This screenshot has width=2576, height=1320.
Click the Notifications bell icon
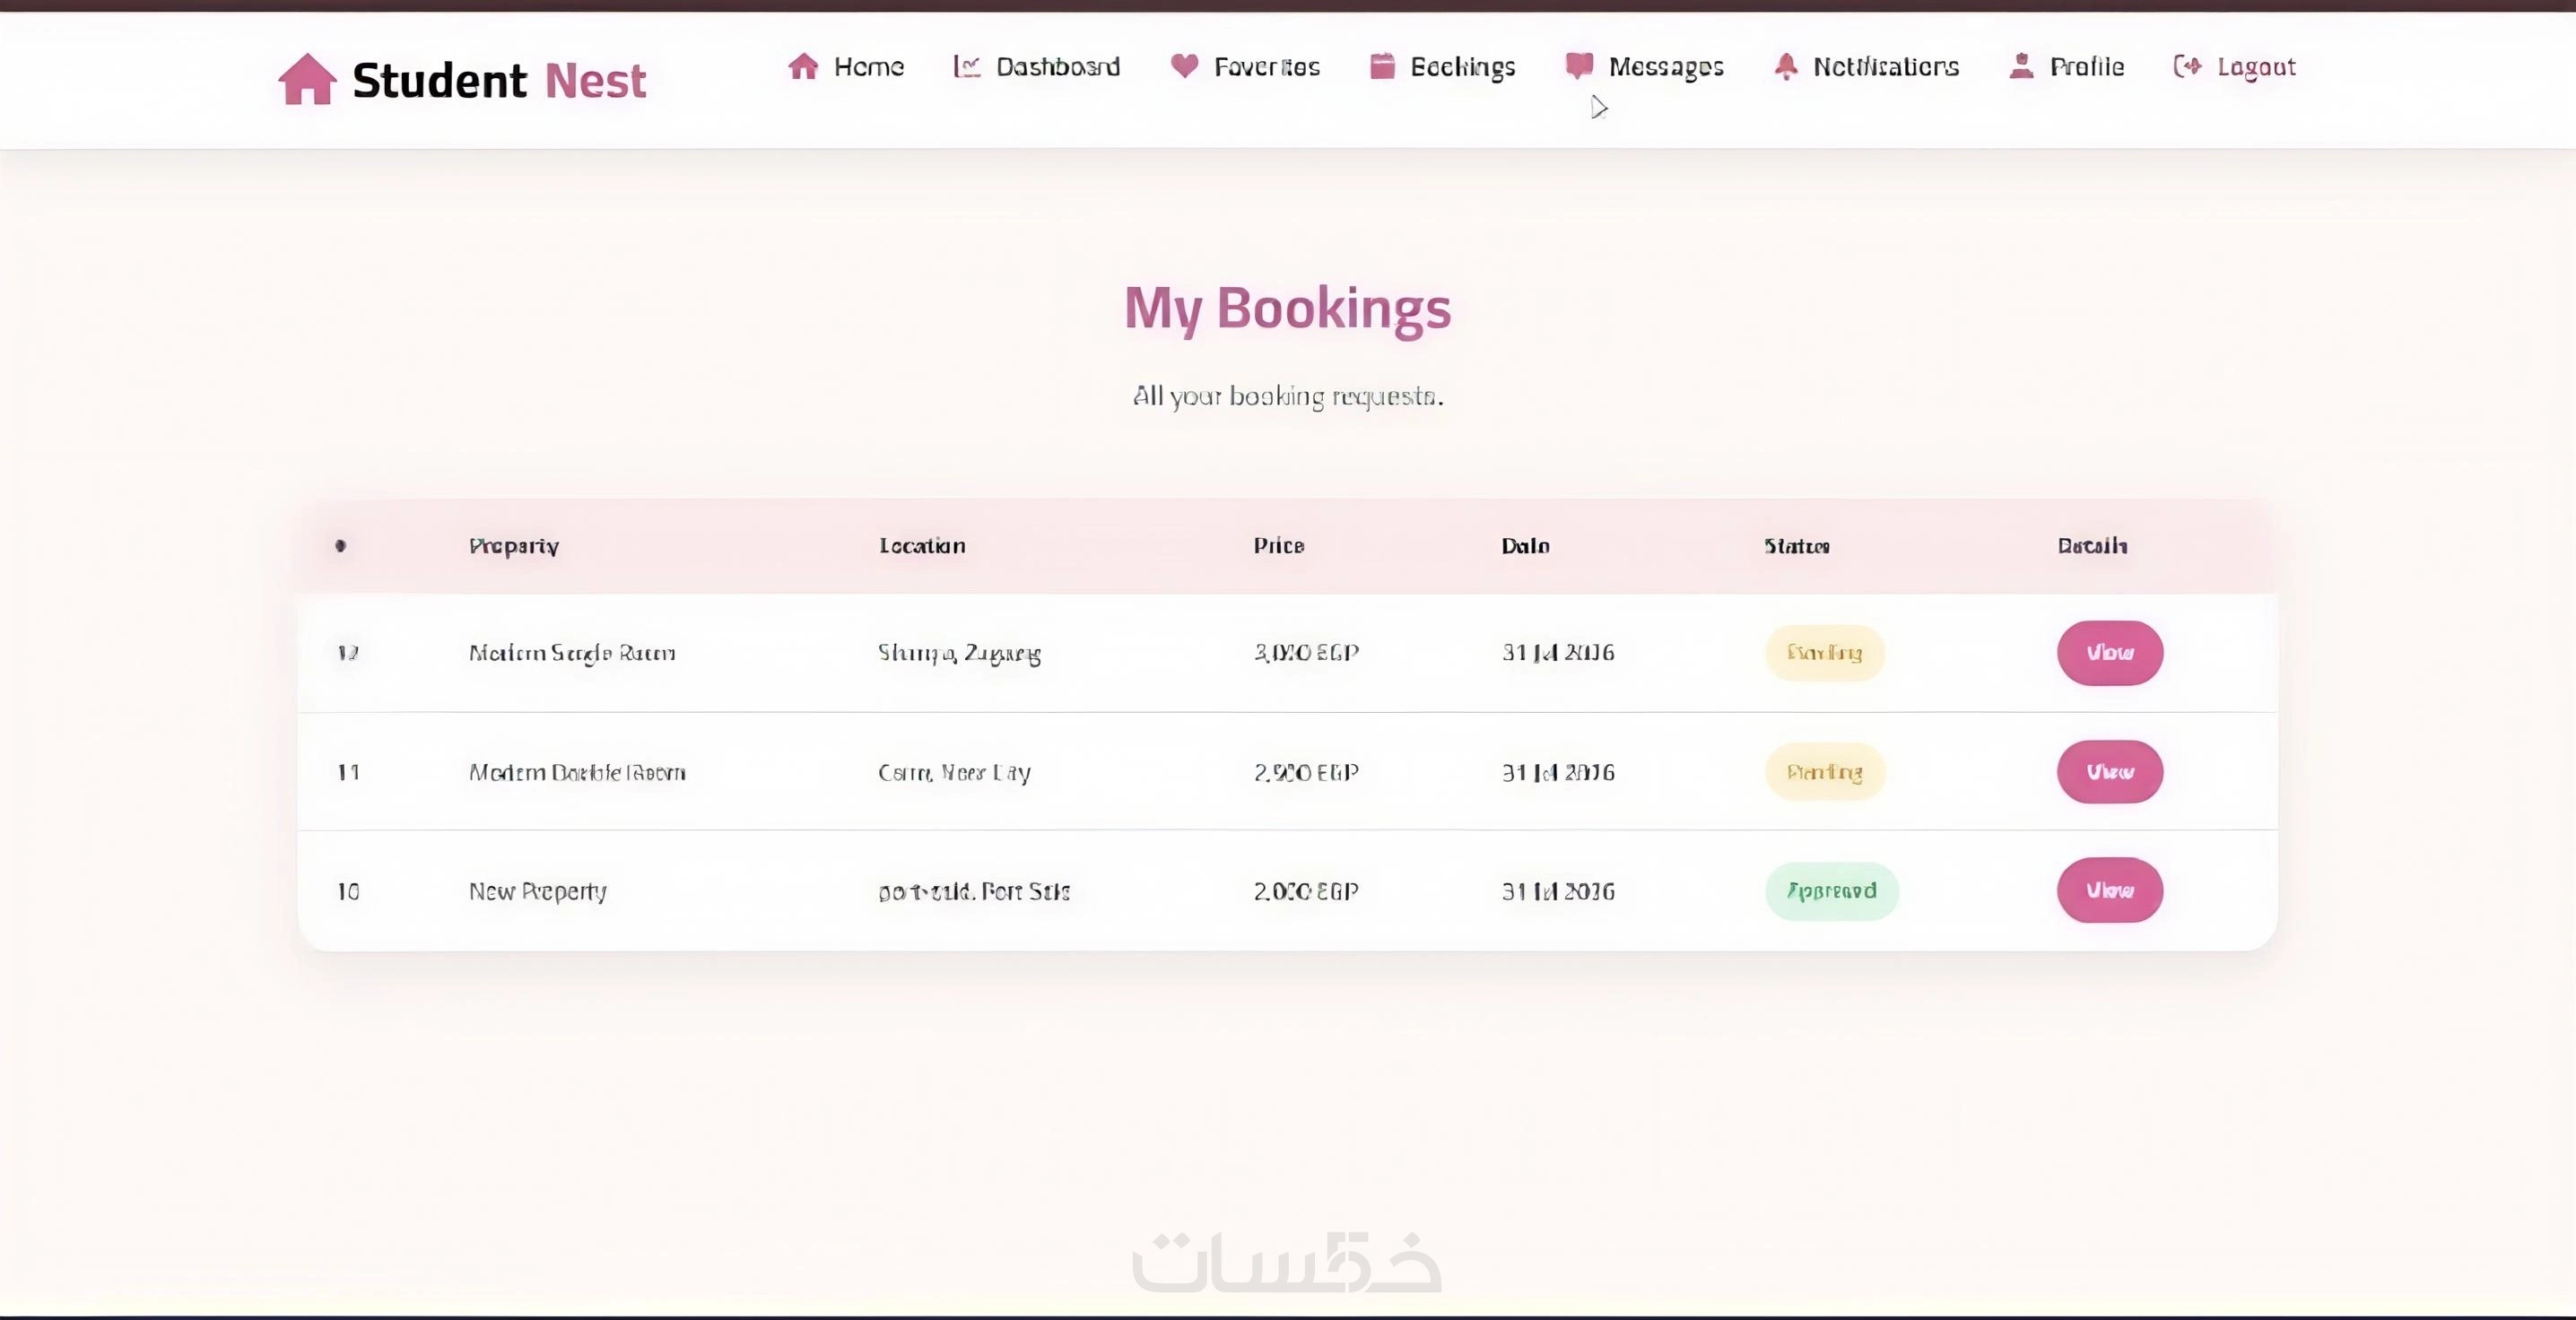(x=1785, y=66)
